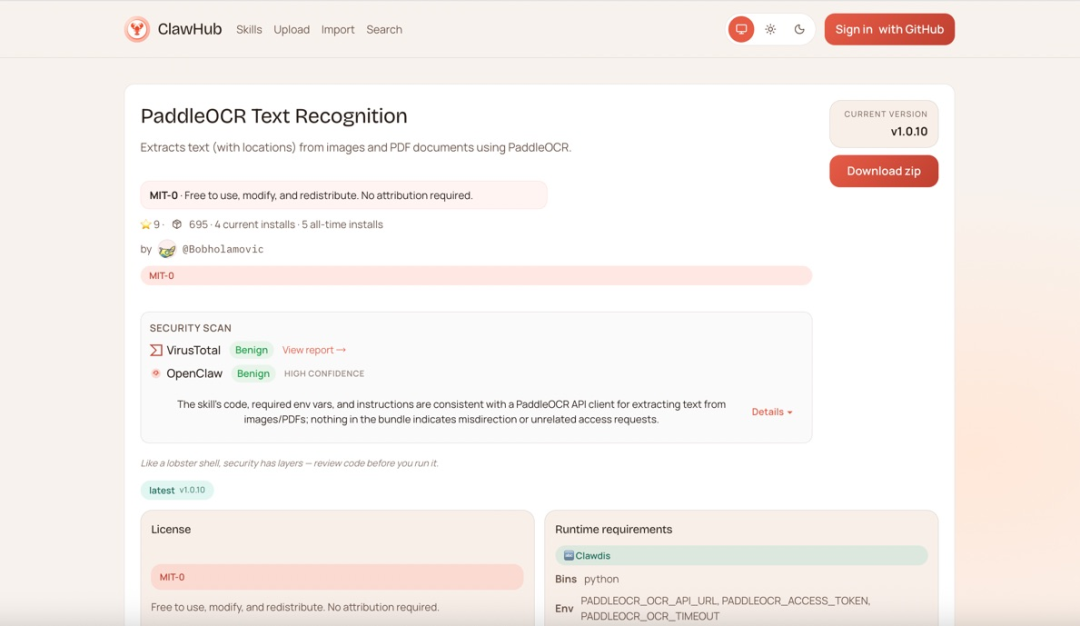Open the Skills nav item

(249, 30)
